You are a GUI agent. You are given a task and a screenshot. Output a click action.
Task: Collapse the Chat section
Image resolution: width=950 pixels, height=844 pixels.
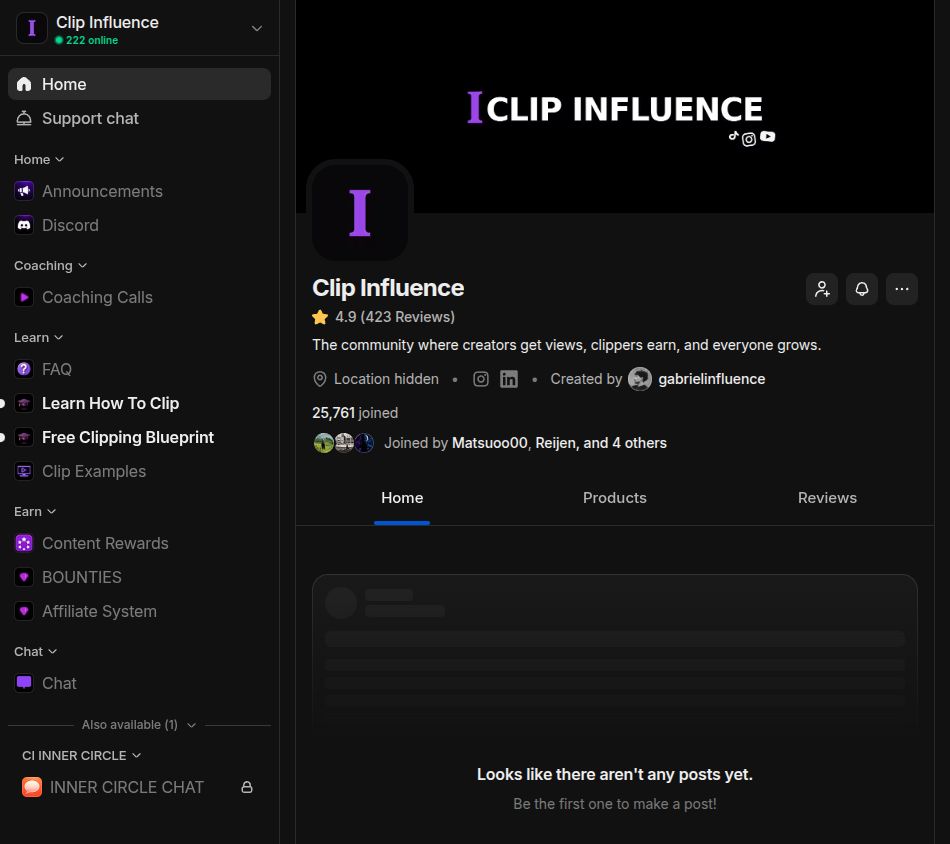pyautogui.click(x=36, y=651)
